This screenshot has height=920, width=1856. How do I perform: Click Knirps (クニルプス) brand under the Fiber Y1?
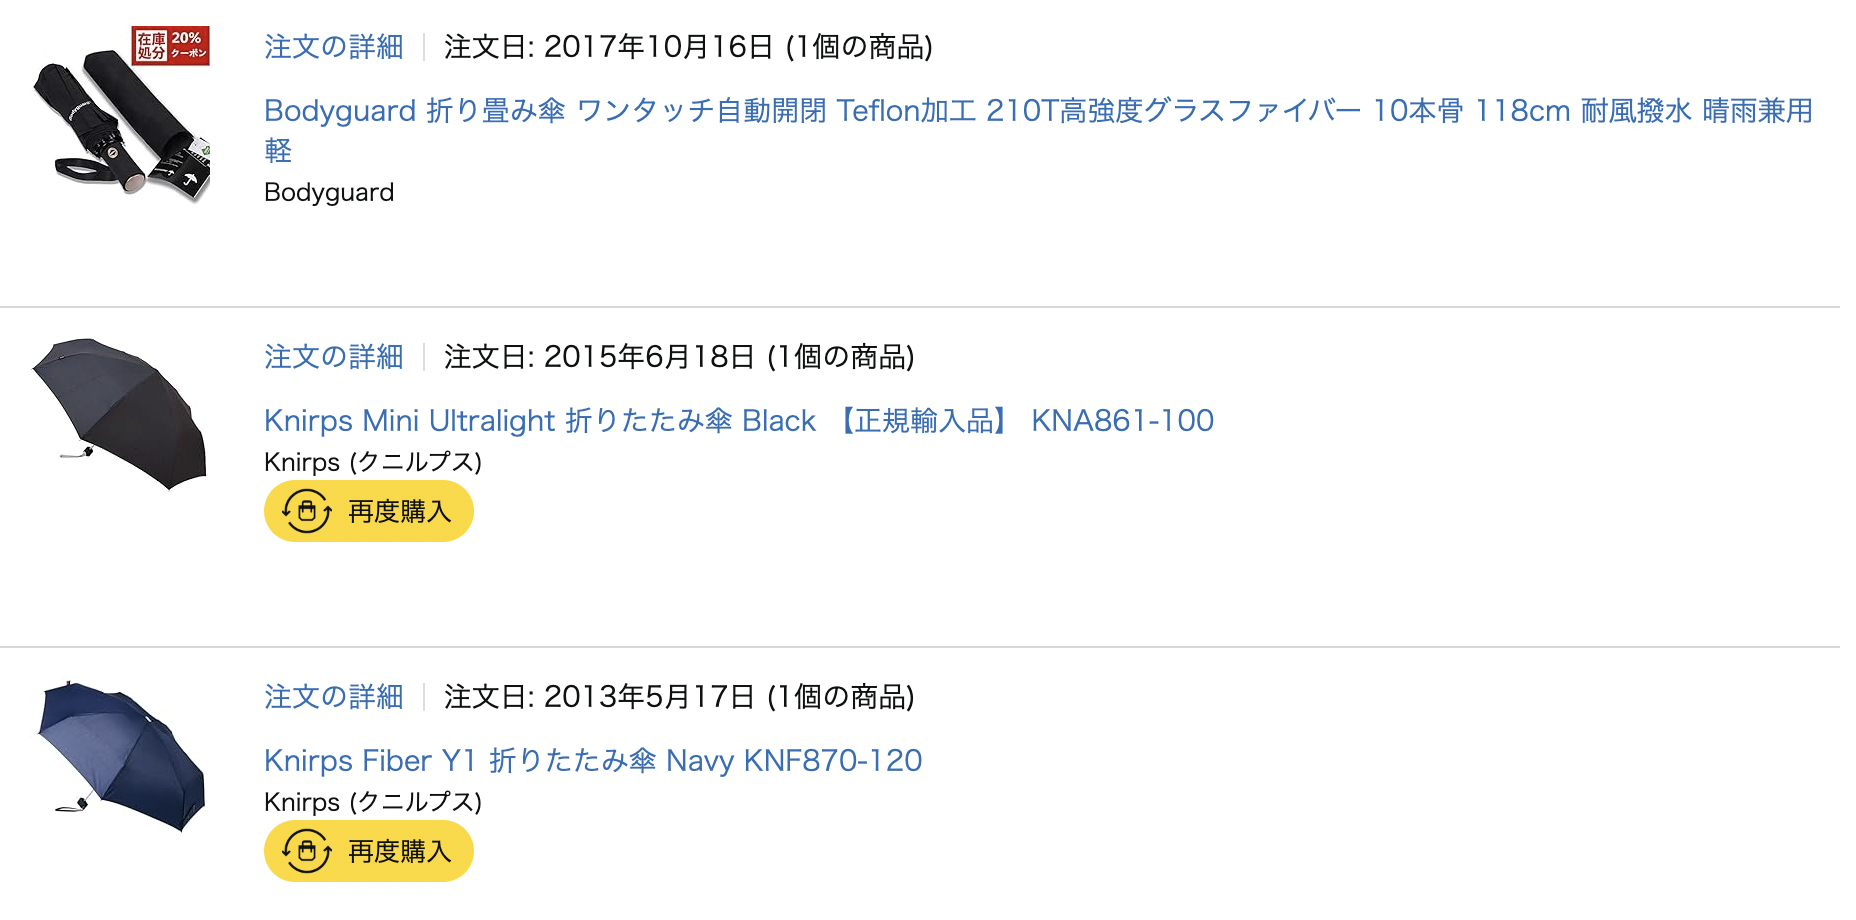point(373,802)
